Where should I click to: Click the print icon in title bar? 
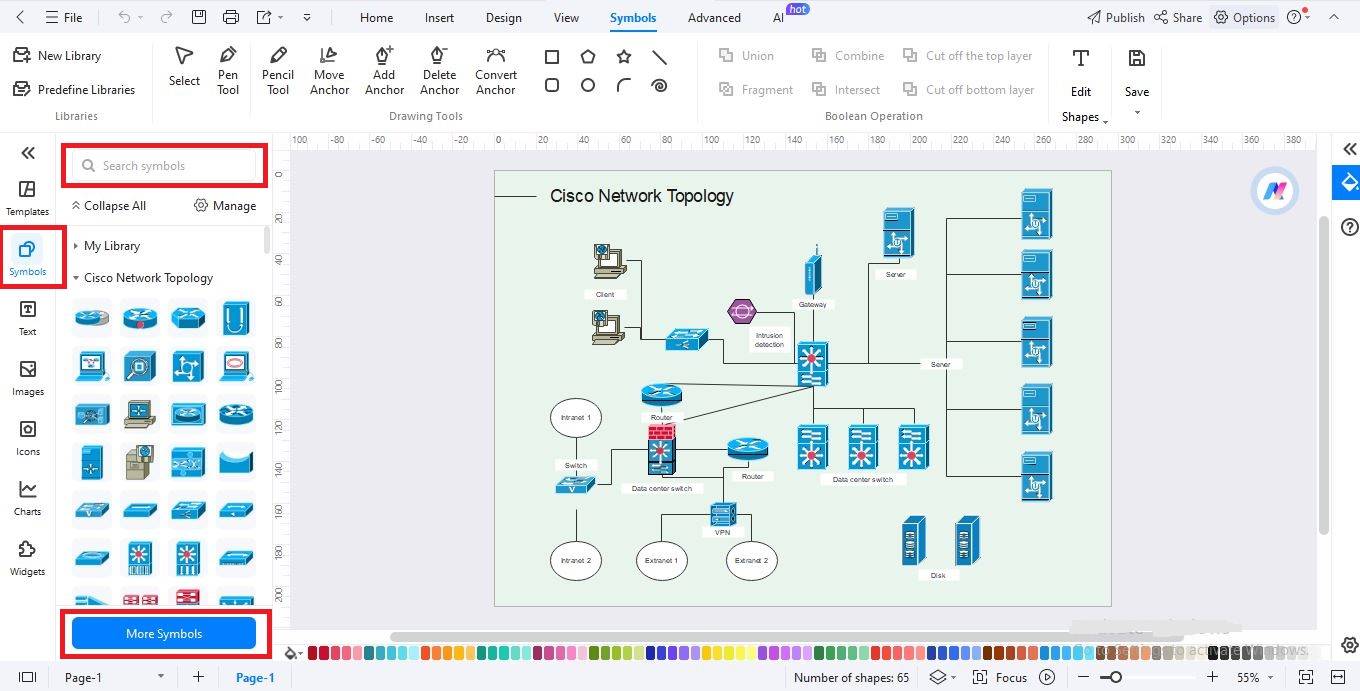pyautogui.click(x=231, y=17)
